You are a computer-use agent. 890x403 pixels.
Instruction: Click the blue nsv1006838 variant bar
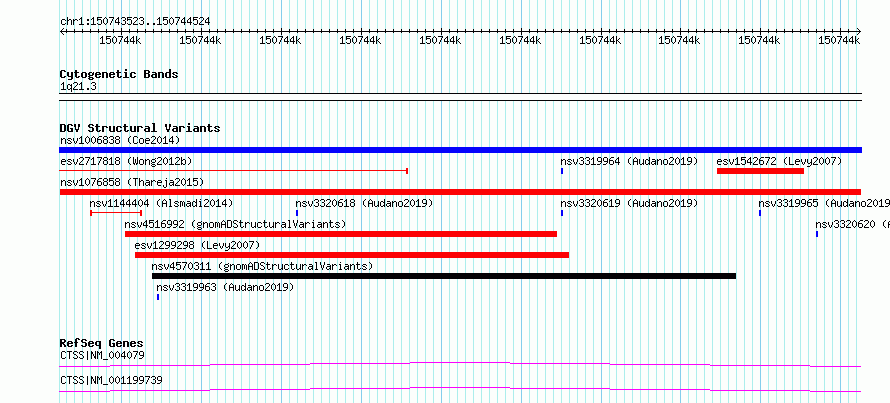pyautogui.click(x=460, y=150)
